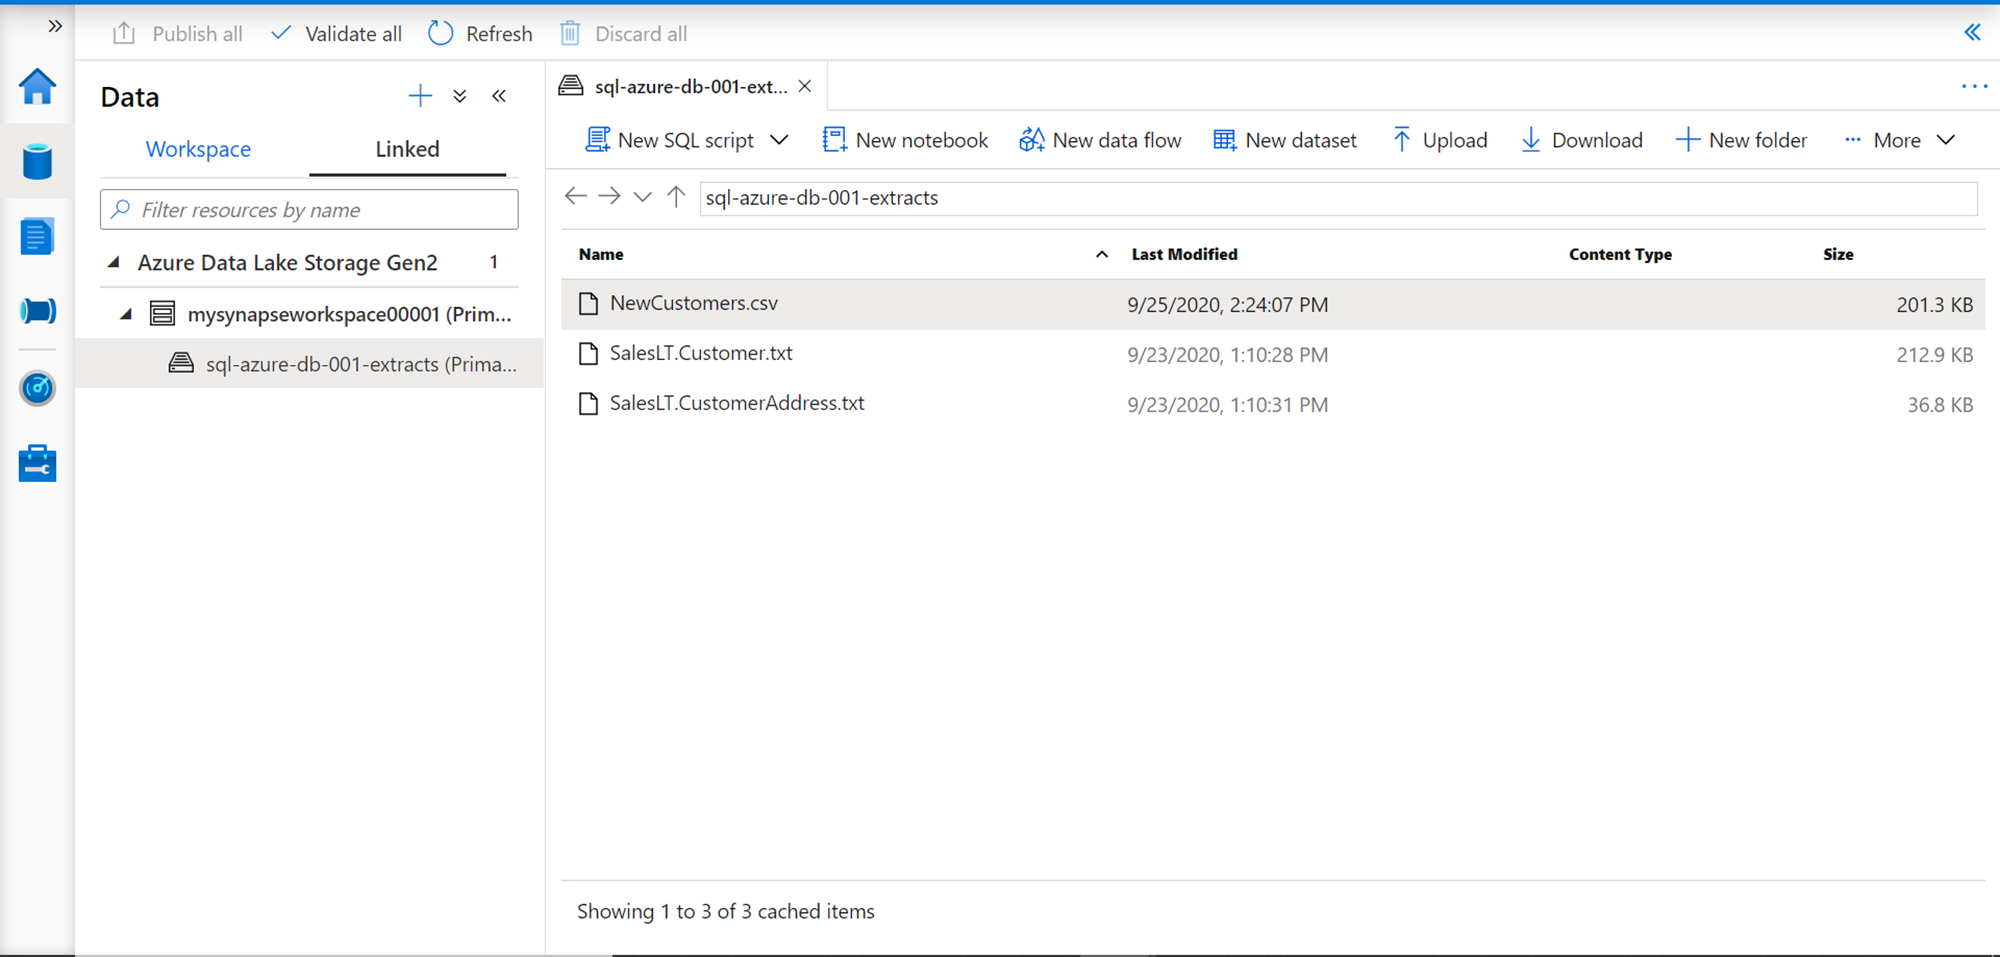Click the SalesLT.CustomerAddress.txt file icon
2000x957 pixels.
(x=589, y=404)
